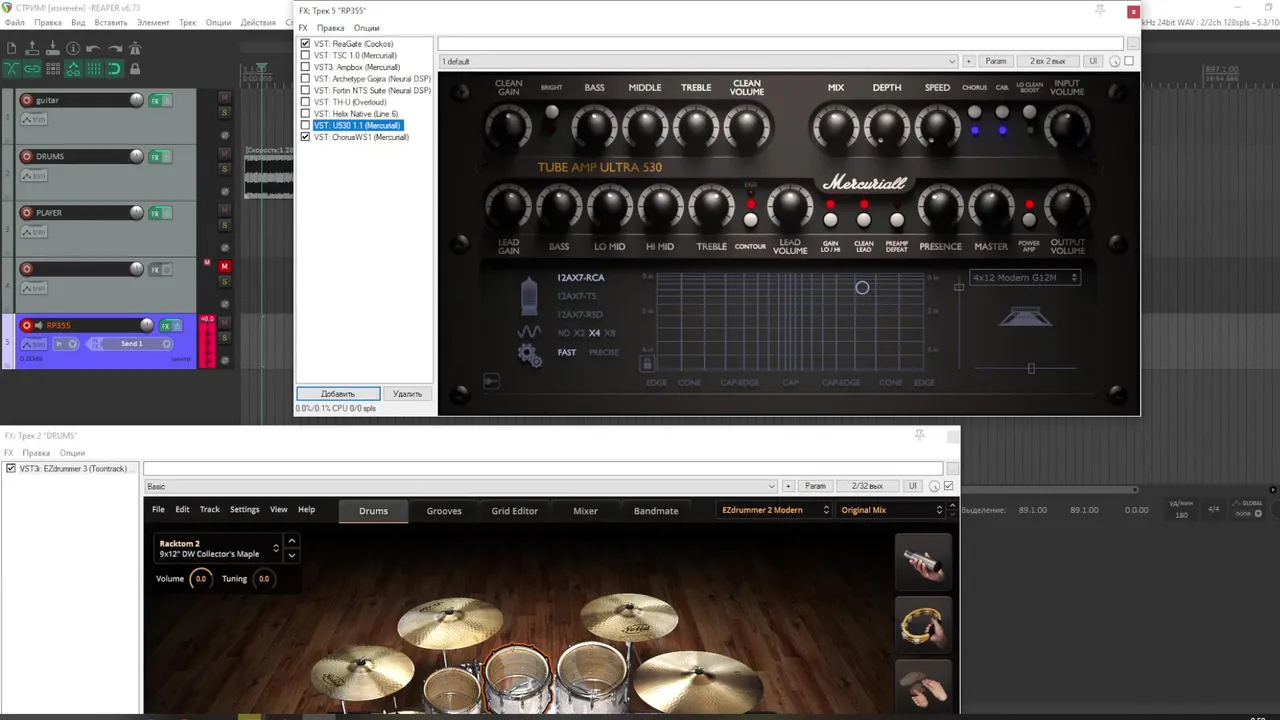Screen dimensions: 1280x720
Task: Uncheck the ReaGate (Cockos) plugin checkbox
Action: point(306,44)
